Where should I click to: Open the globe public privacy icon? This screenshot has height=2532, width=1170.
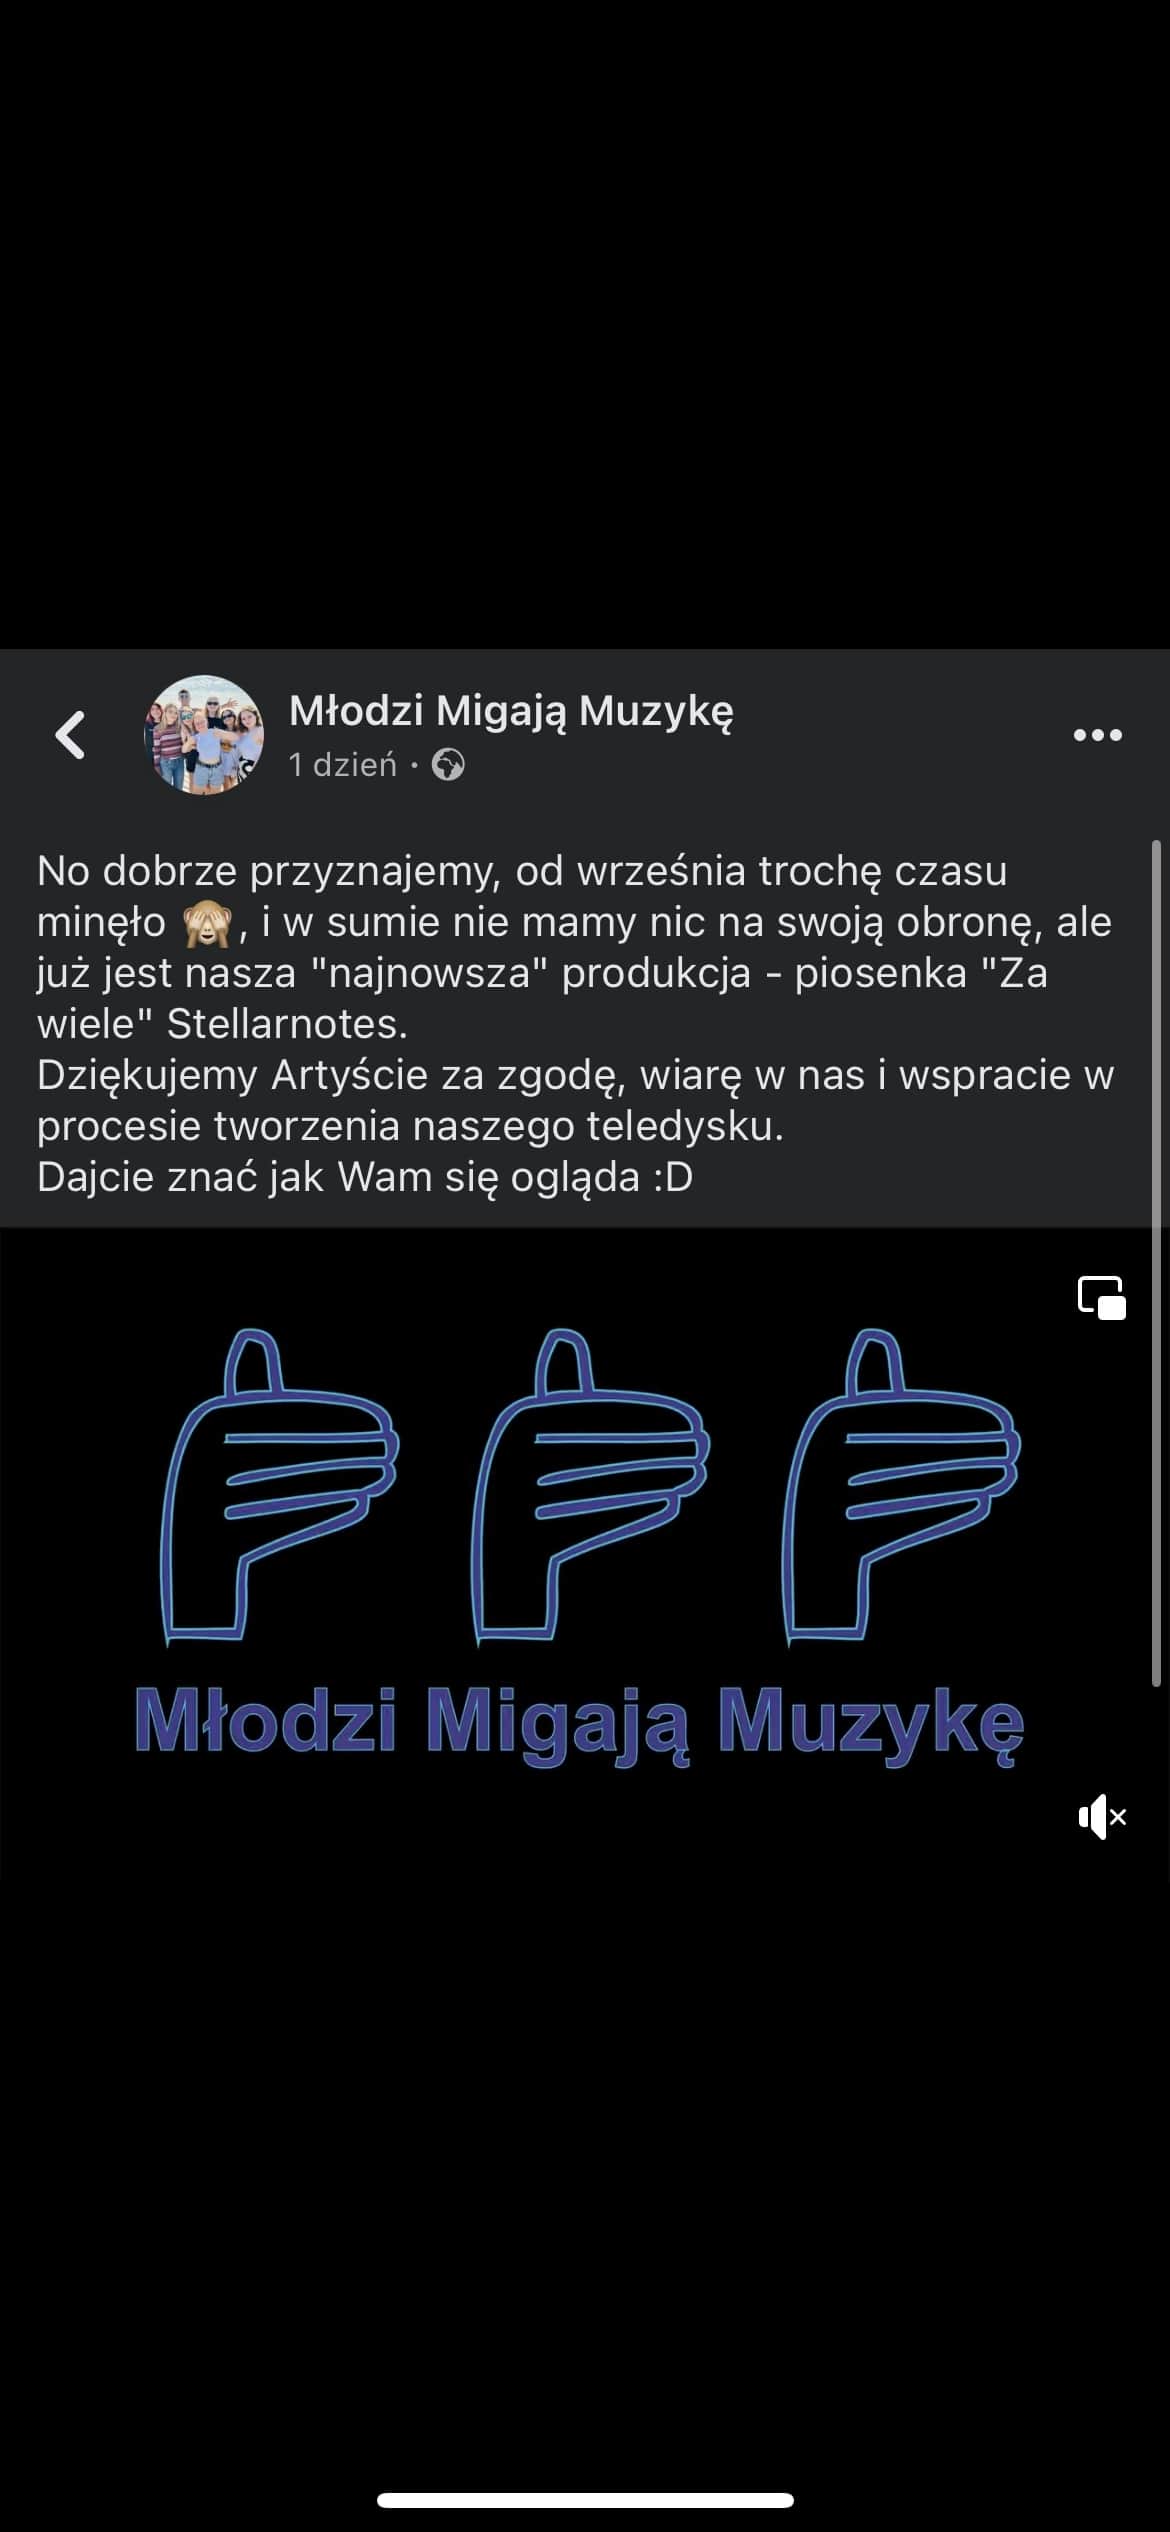tap(448, 765)
